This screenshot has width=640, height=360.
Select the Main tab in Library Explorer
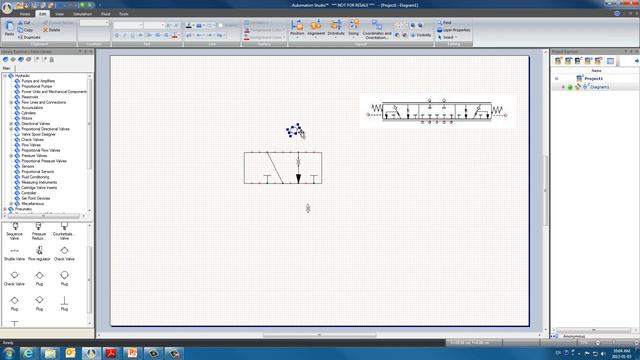6,68
